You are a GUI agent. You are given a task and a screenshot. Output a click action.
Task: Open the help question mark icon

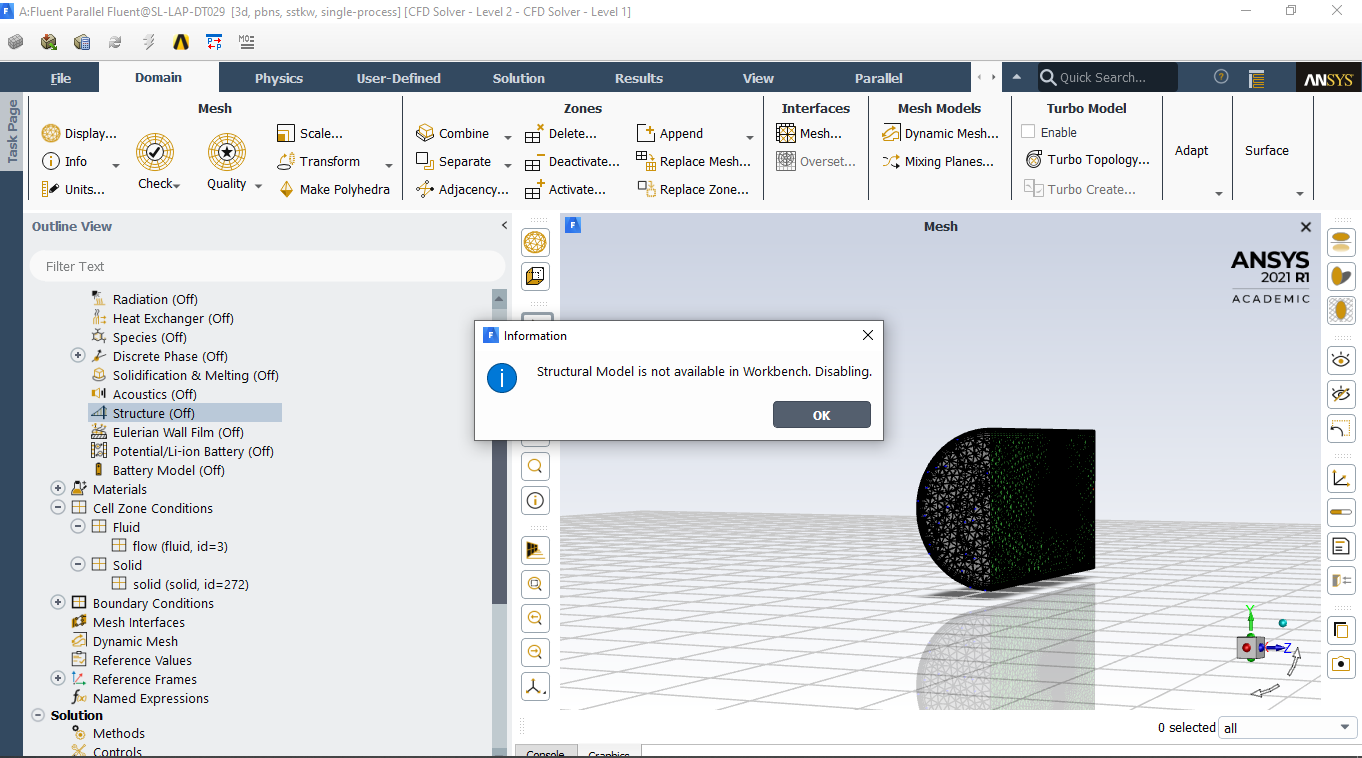1221,77
